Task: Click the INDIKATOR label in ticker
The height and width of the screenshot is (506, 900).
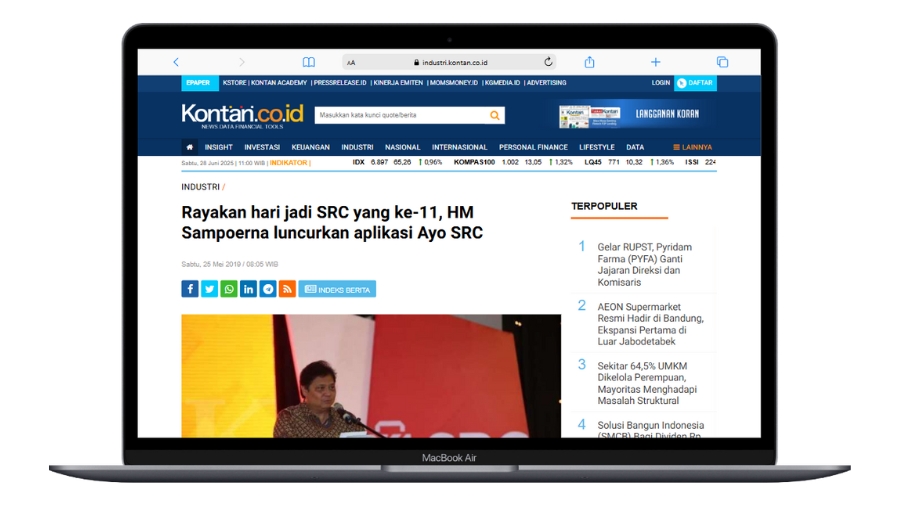Action: 289,163
